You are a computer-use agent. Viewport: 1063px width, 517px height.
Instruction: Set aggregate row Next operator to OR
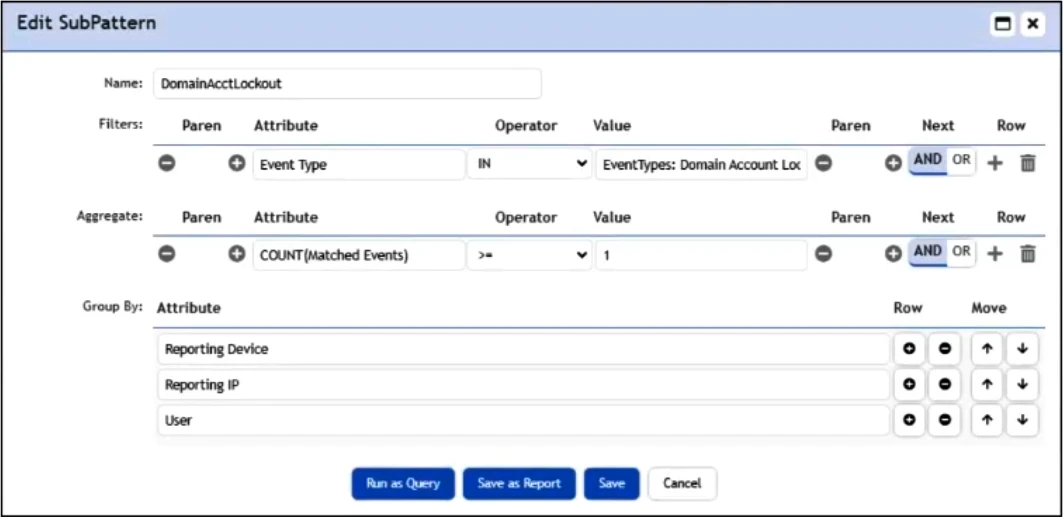tap(961, 251)
